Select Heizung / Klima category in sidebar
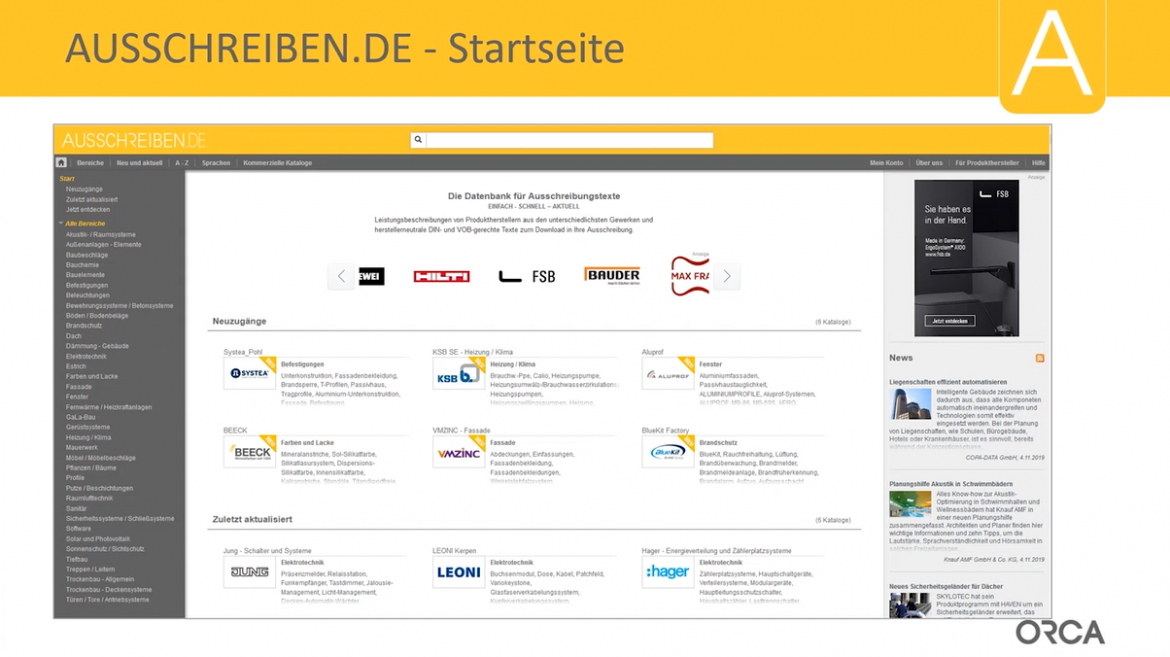Image resolution: width=1170 pixels, height=657 pixels. [88, 438]
